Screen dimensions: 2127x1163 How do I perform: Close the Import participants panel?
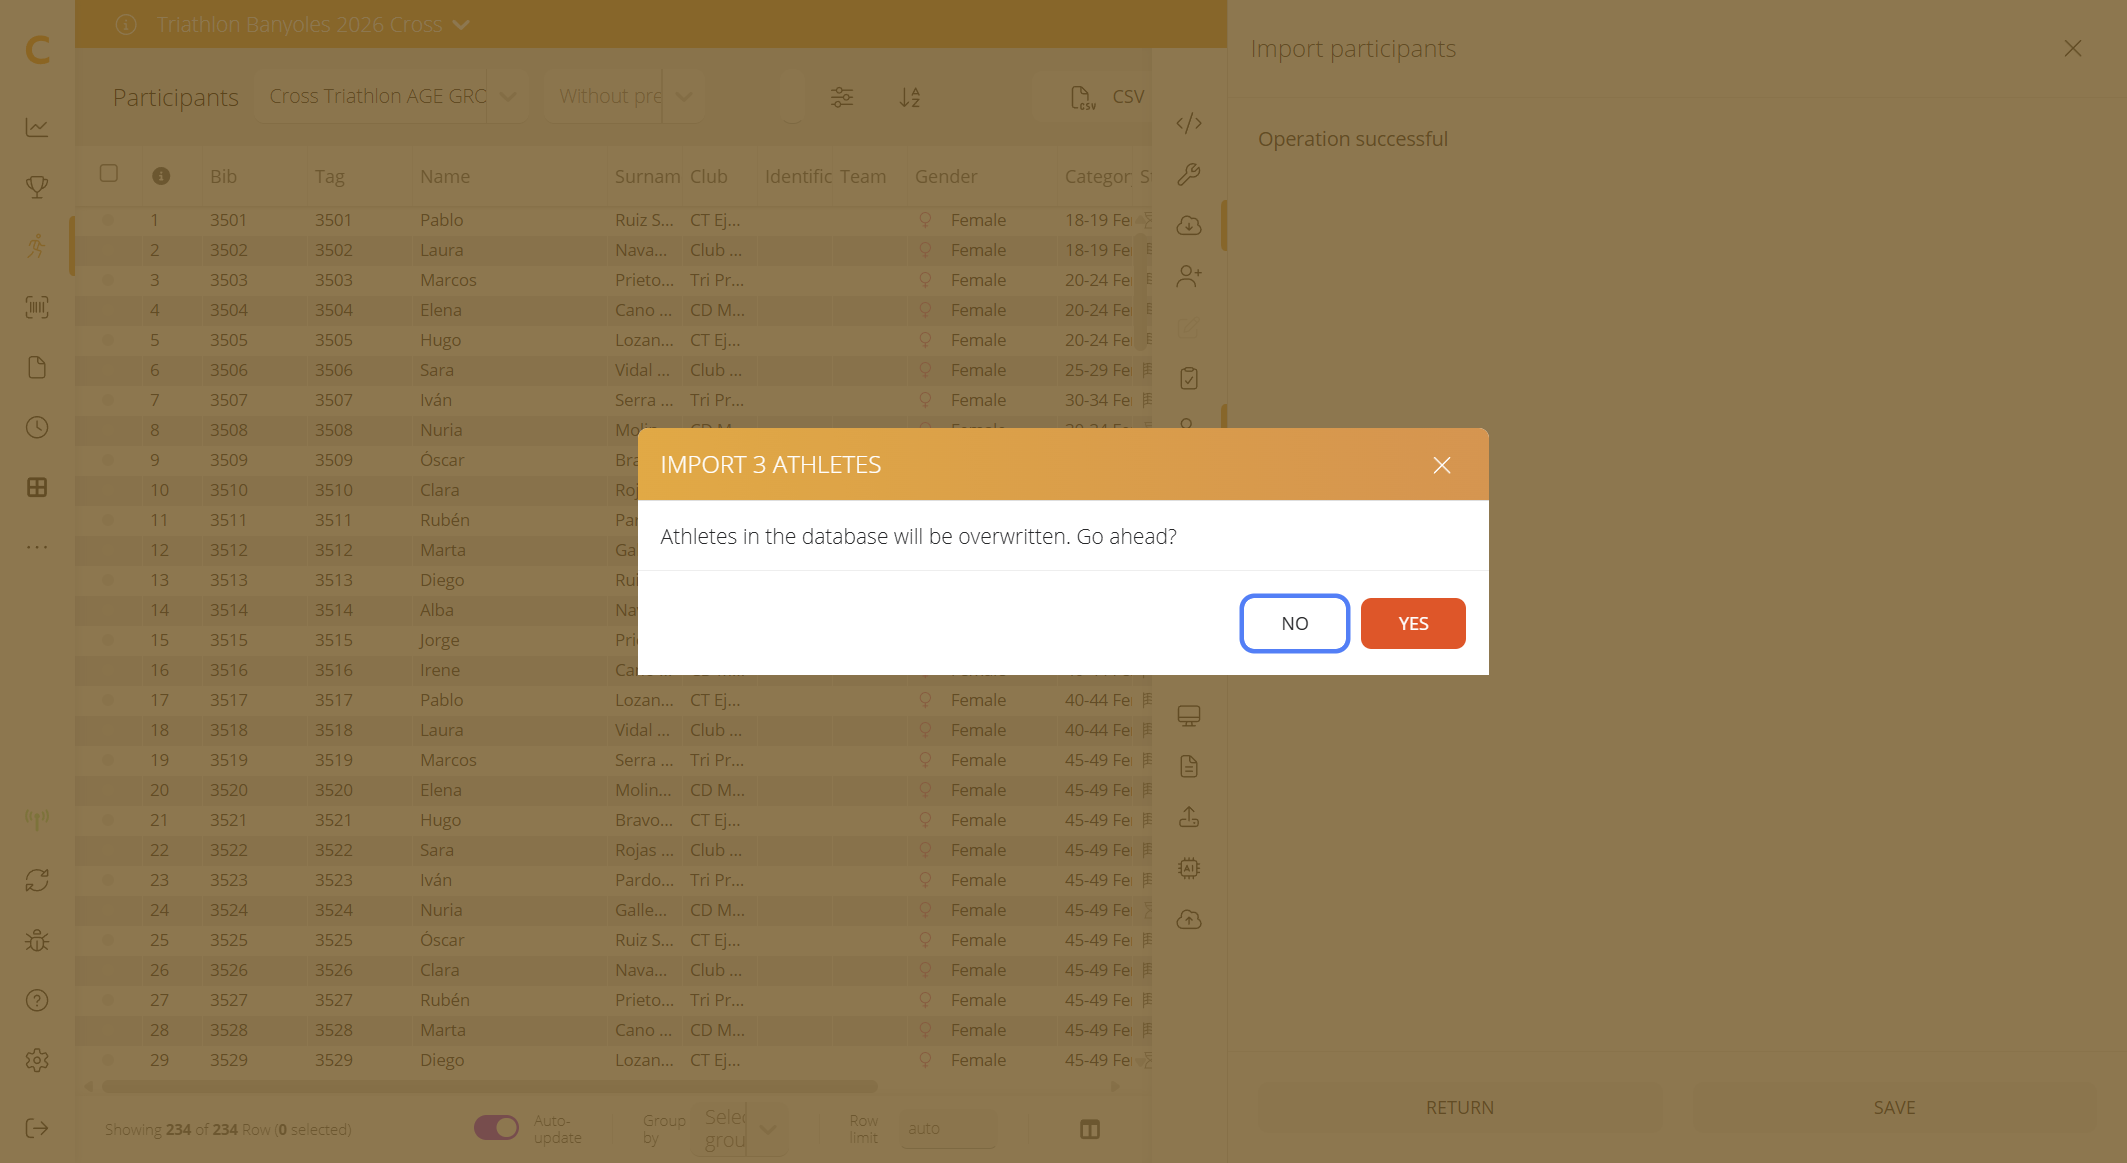coord(2073,49)
